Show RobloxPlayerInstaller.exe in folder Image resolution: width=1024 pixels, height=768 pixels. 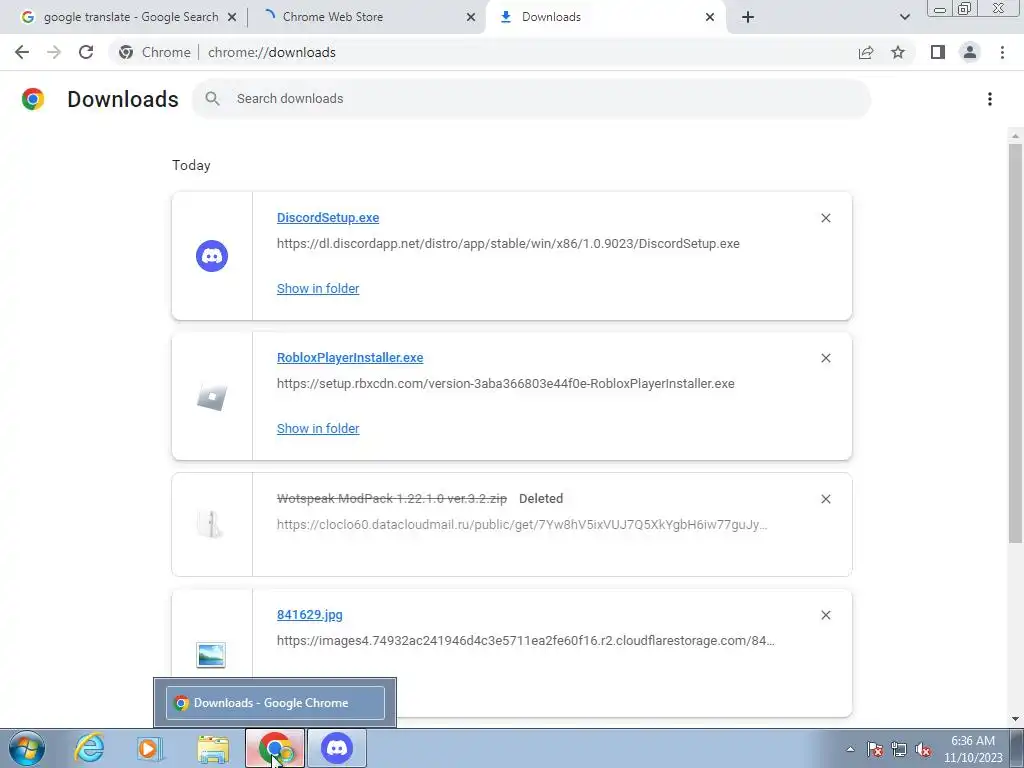[318, 428]
